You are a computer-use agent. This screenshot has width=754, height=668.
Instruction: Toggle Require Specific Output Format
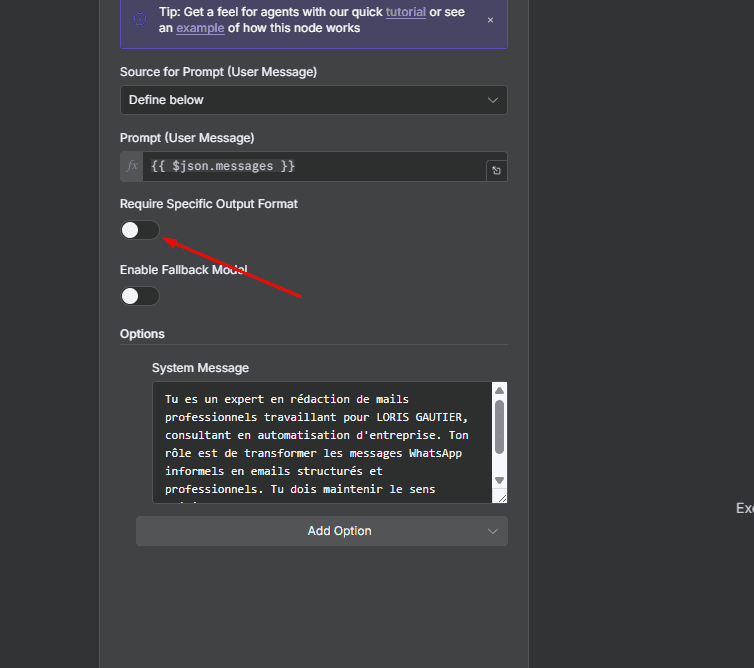(139, 230)
